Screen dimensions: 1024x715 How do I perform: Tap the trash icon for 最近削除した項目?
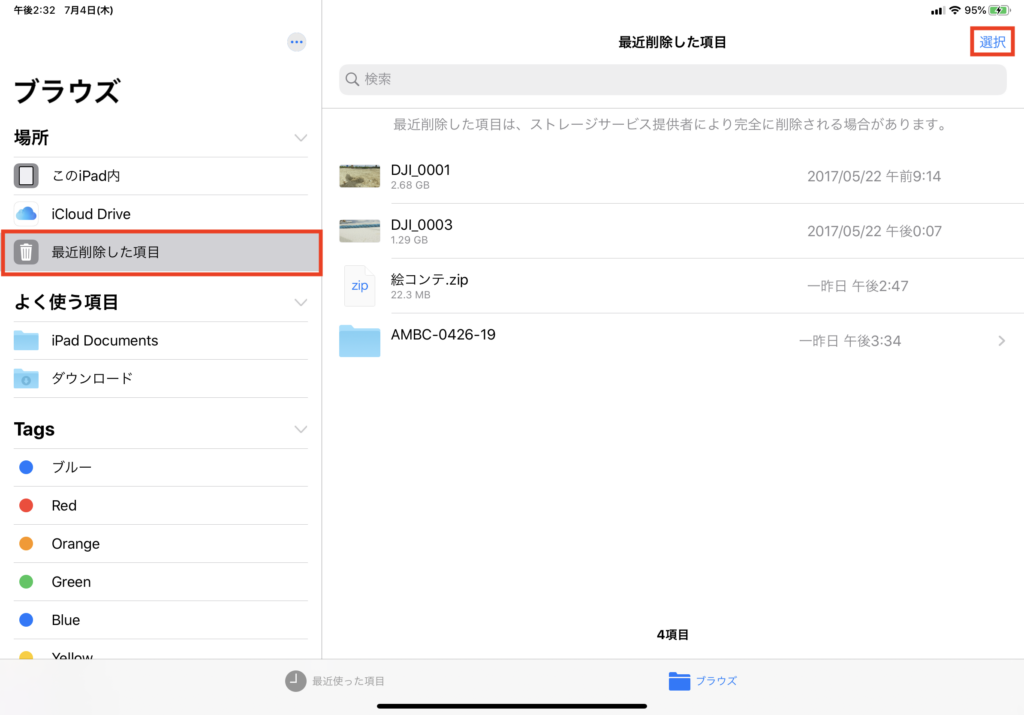click(x=26, y=252)
